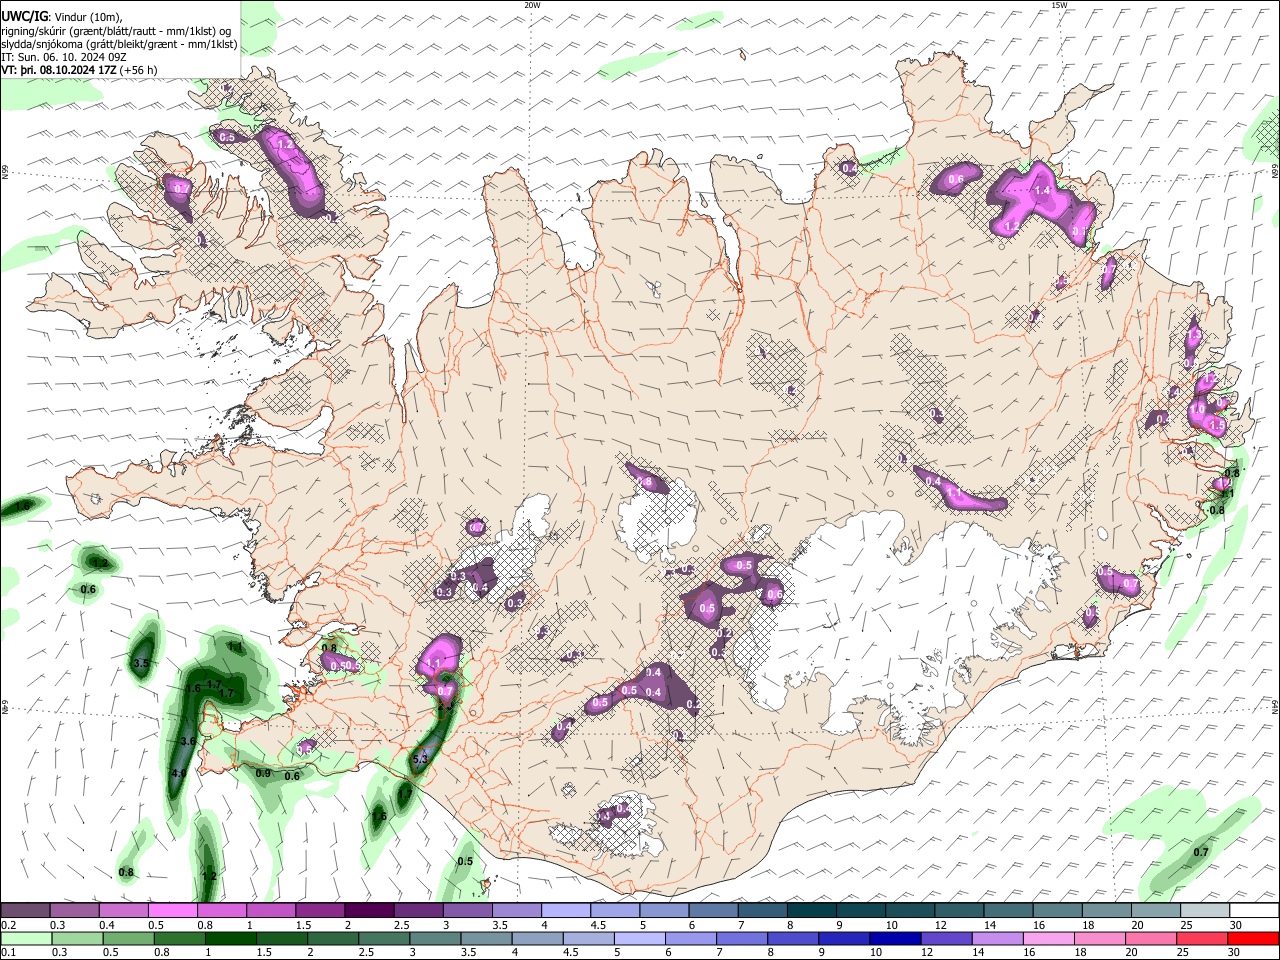Click the top-row legend swatch between 0.2 and 0.3

click(25, 910)
